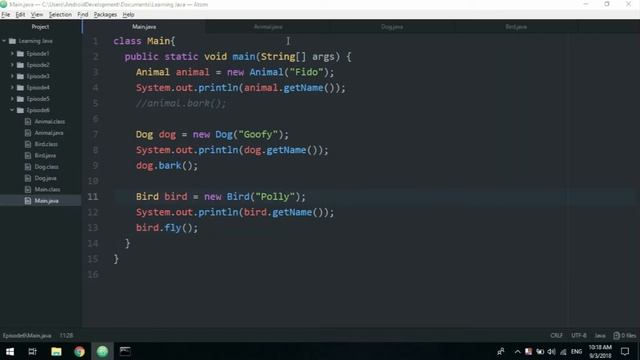Click the file icon beside Bird.class

28,144
